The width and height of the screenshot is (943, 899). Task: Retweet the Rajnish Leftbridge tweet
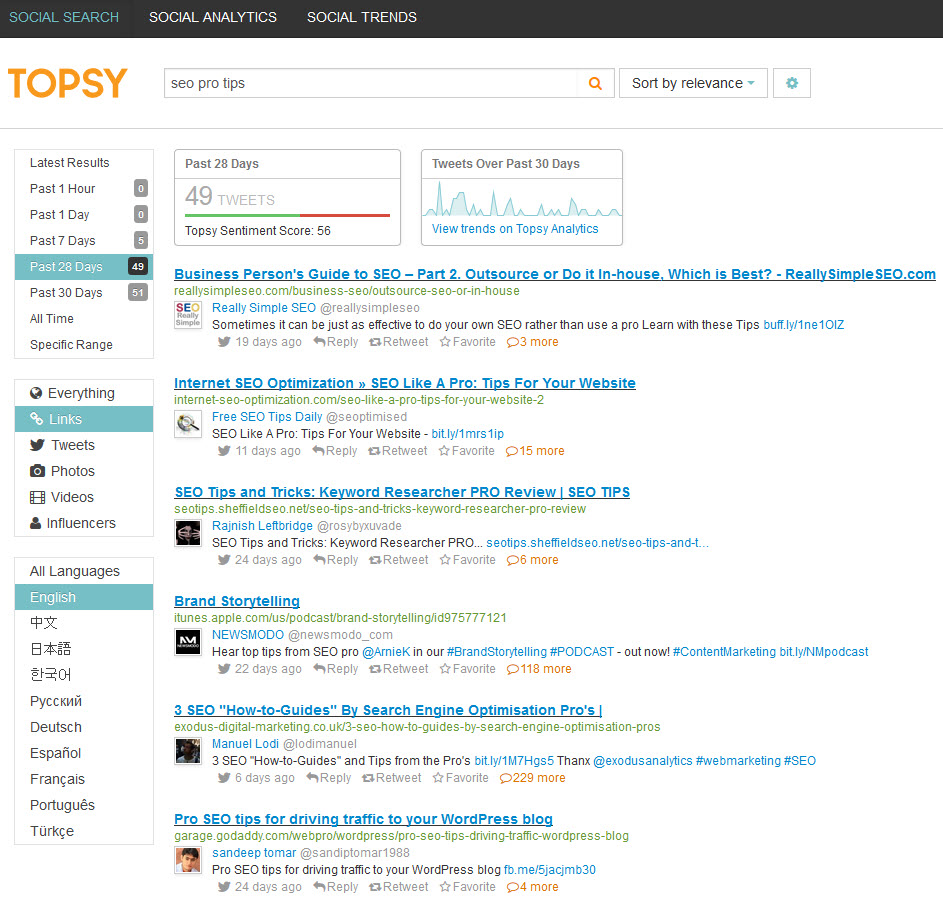pyautogui.click(x=399, y=560)
